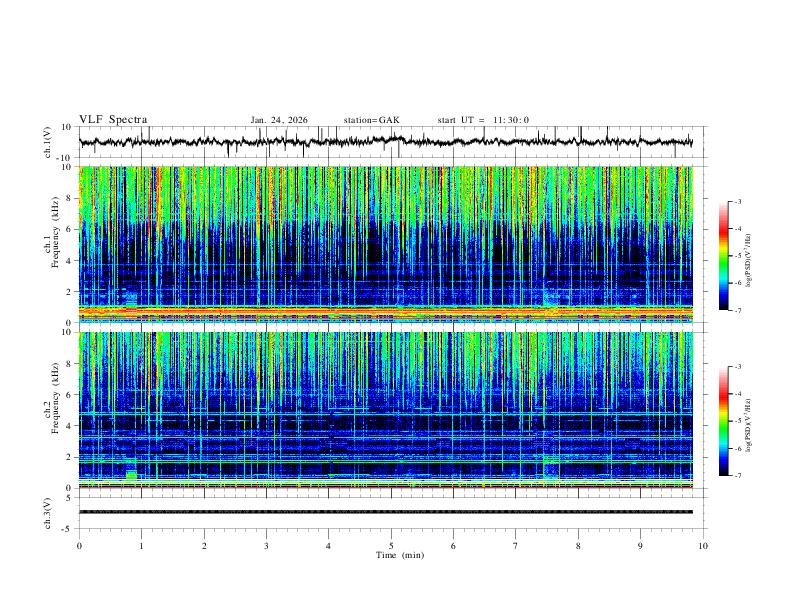Click the '6' kHz tick on ch.2 axis
The image size is (792, 612).
coord(69,394)
